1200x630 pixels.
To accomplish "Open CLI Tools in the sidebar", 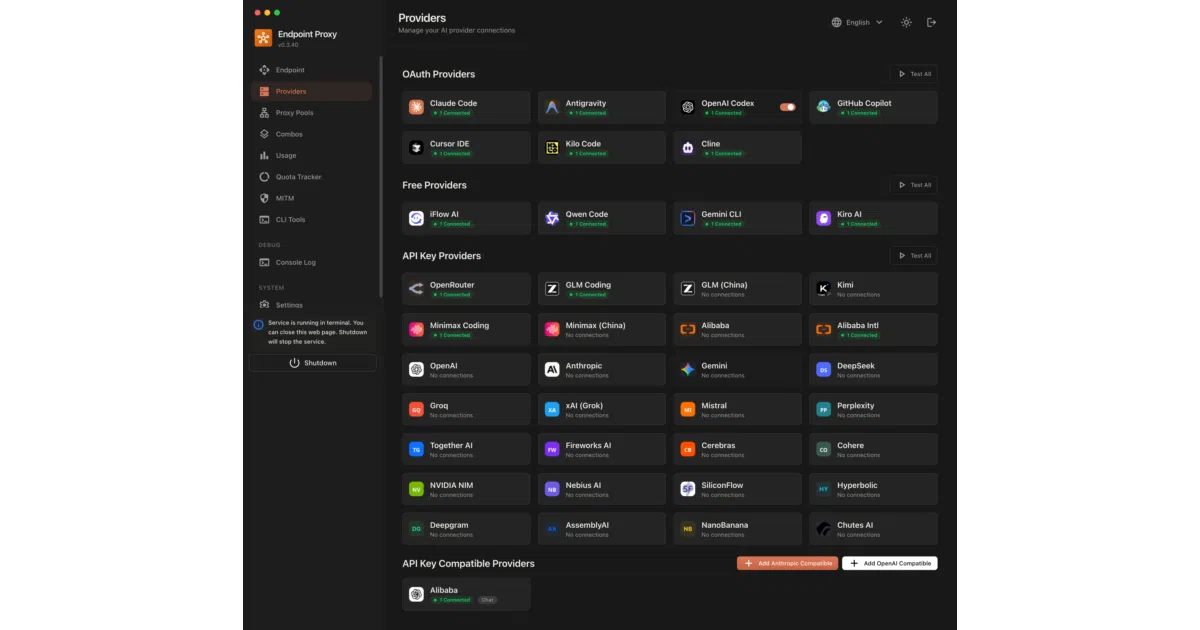I will coord(311,219).
